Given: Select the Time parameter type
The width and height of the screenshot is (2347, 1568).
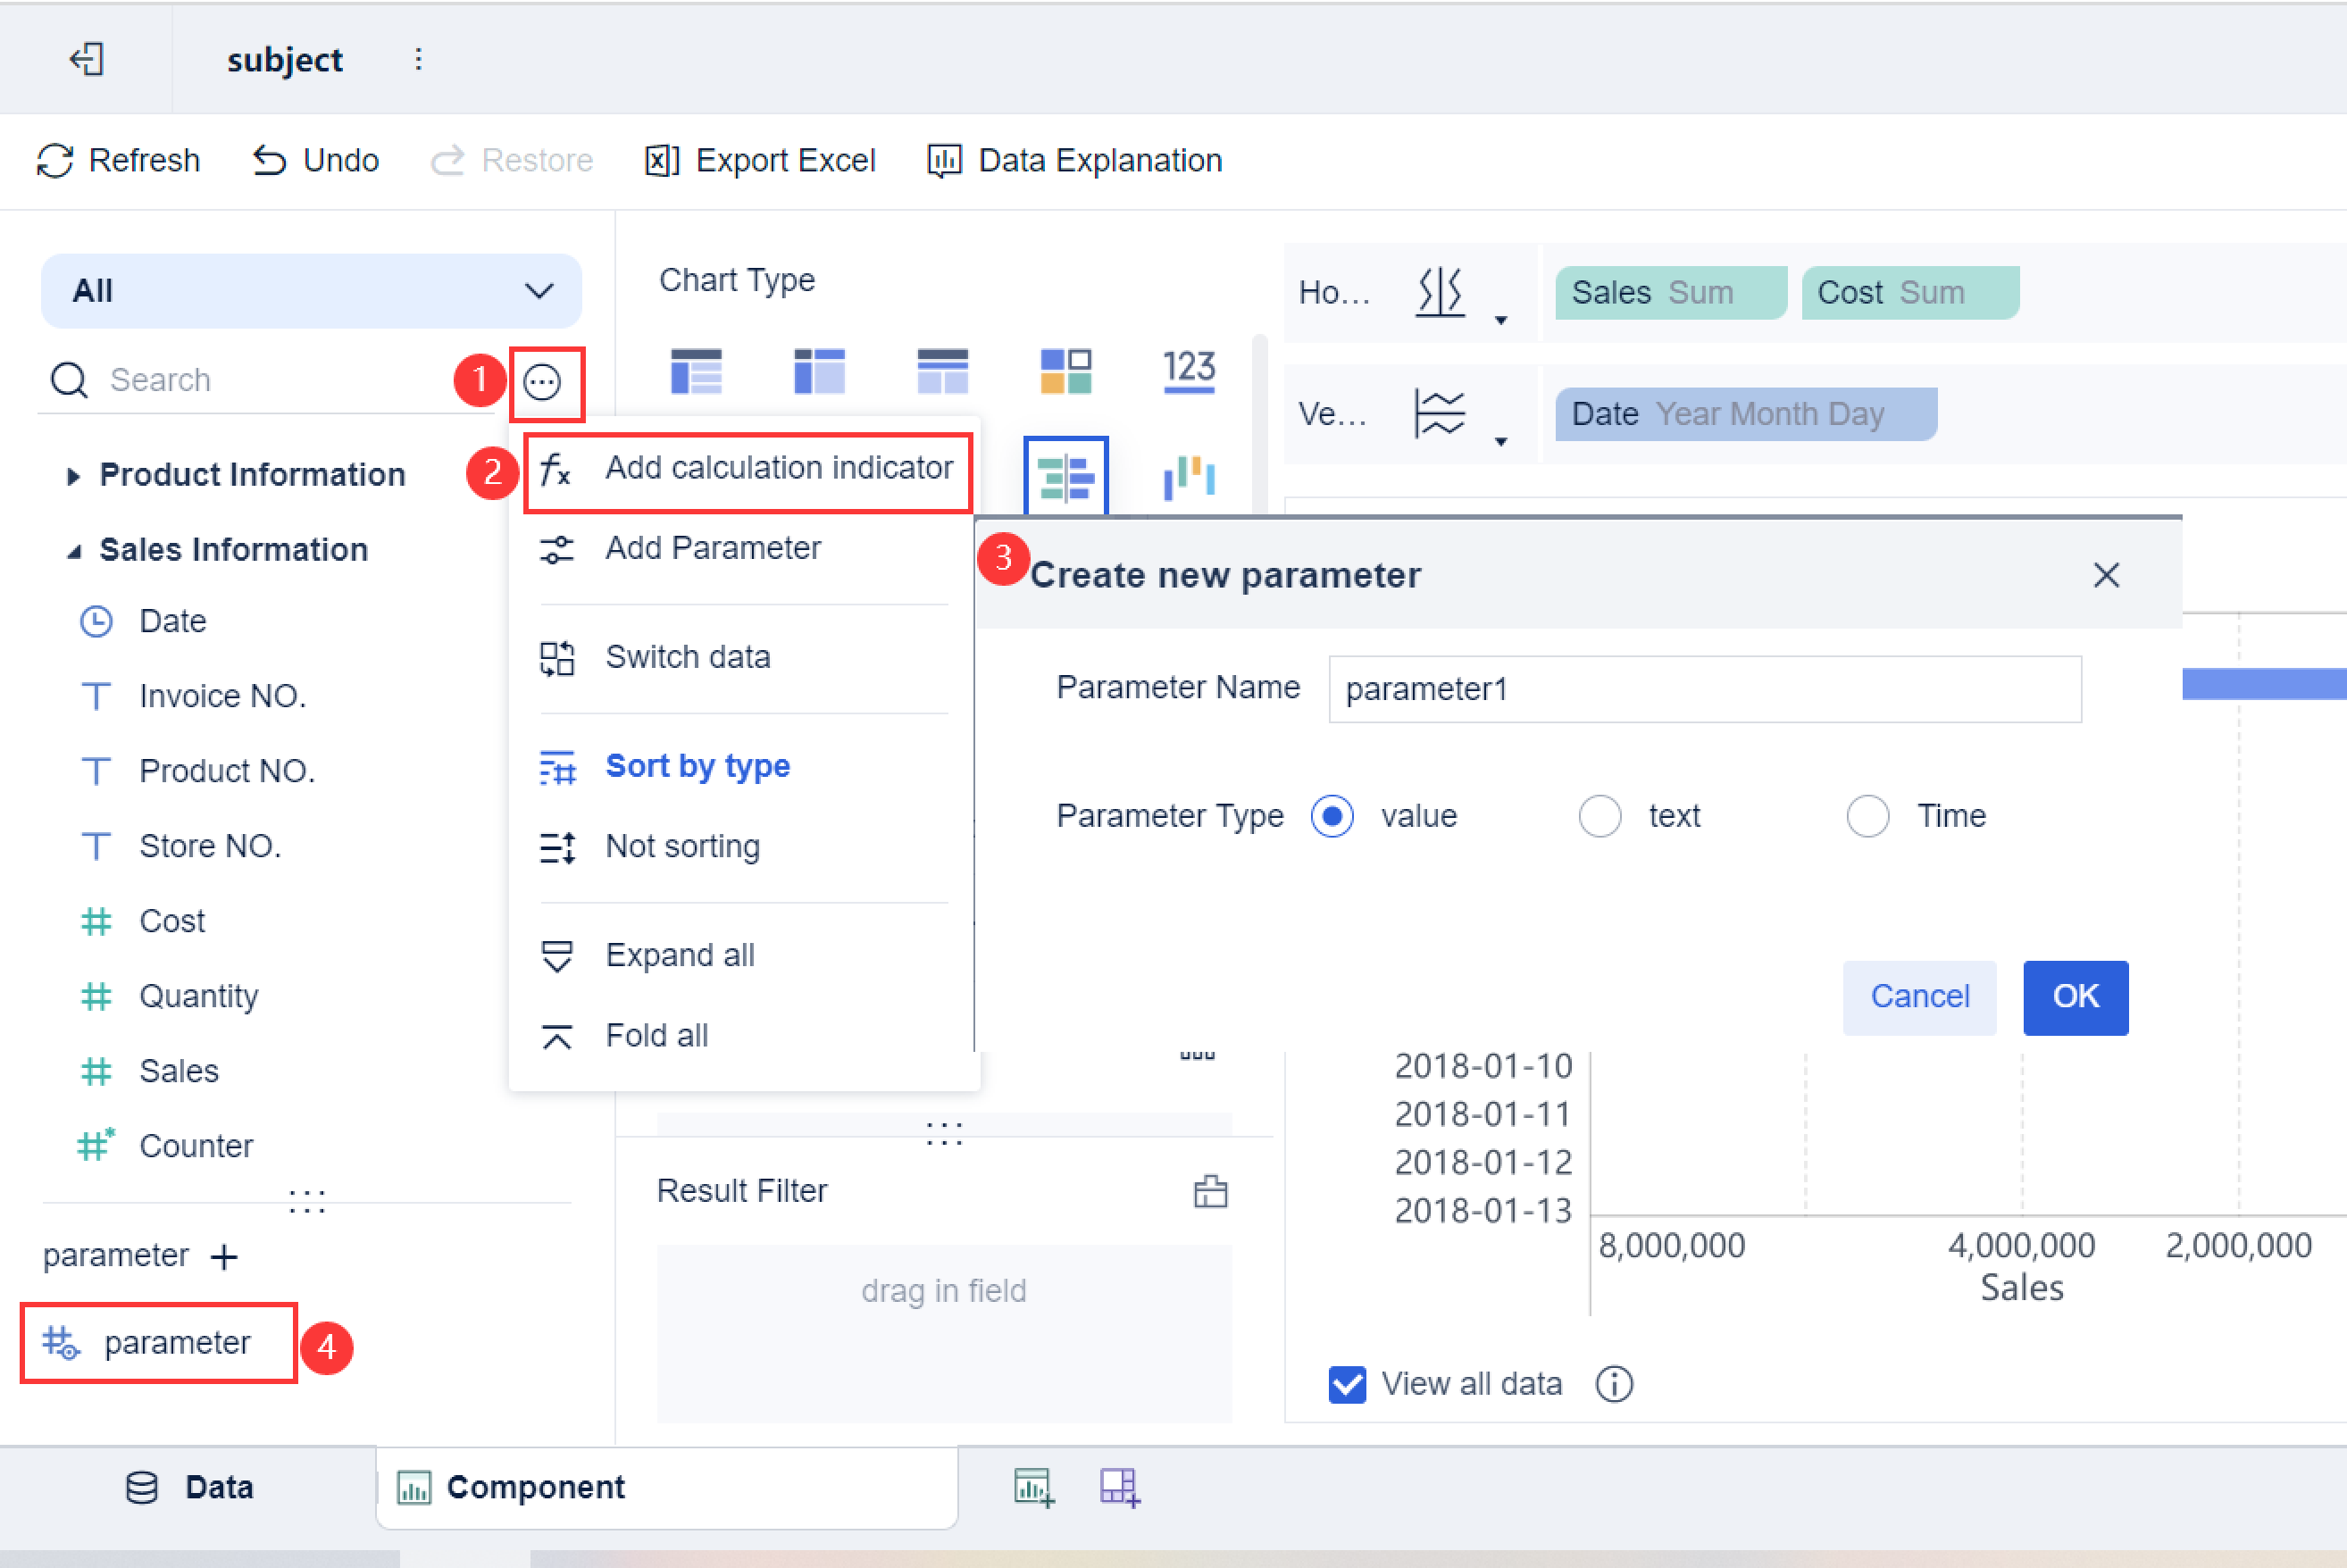Looking at the screenshot, I should 1868,816.
